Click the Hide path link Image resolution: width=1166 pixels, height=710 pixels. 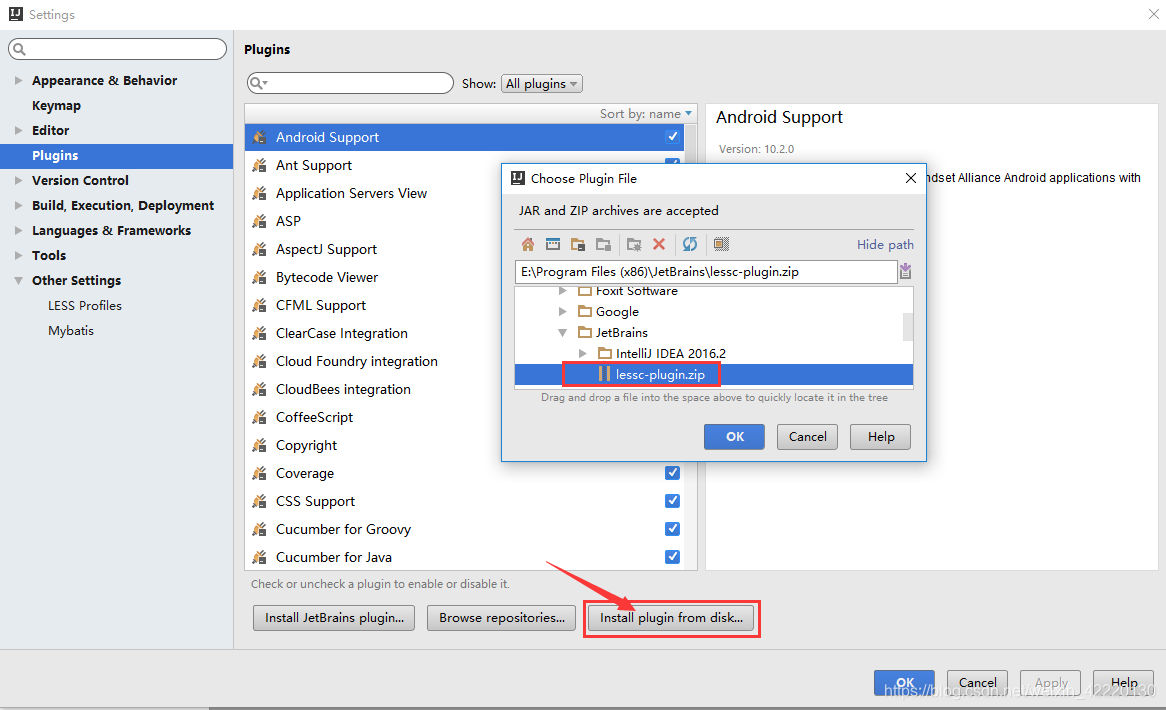pyautogui.click(x=885, y=245)
